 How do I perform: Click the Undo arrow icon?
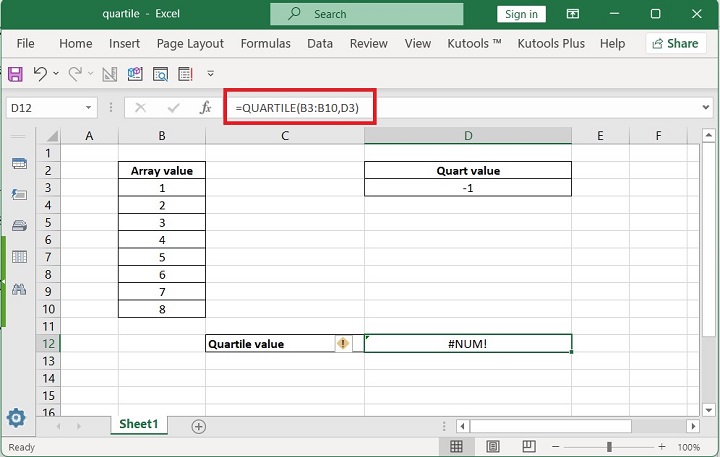pos(40,74)
